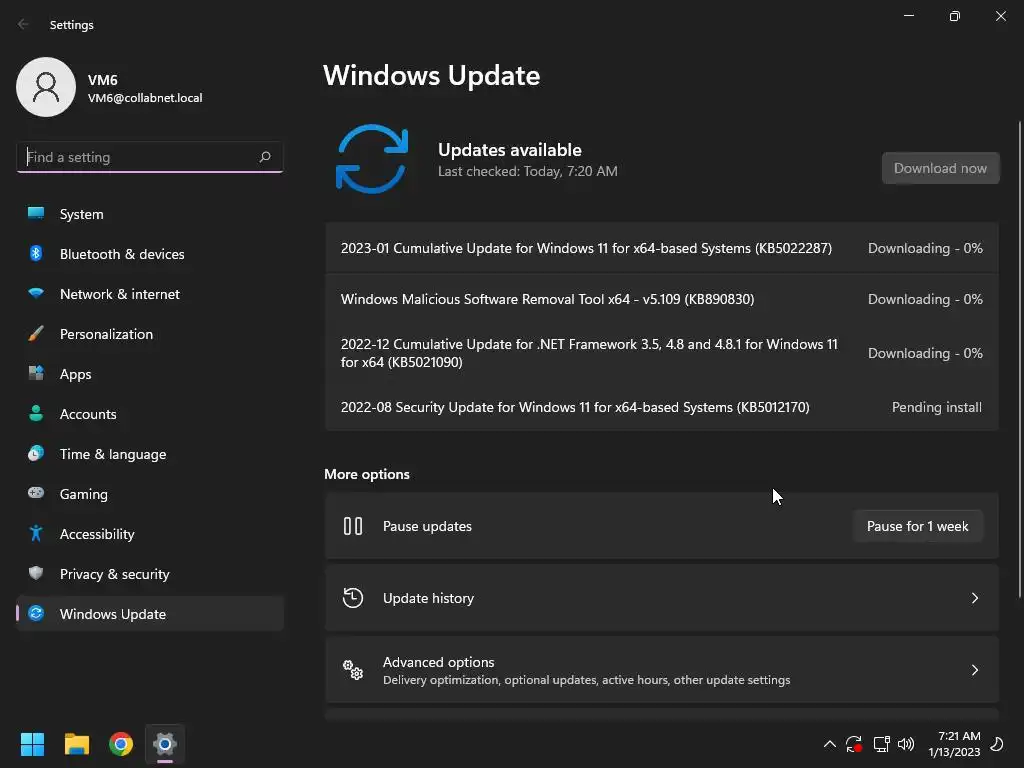
Task: Click the moon focus icon in system tray
Action: [x=997, y=744]
